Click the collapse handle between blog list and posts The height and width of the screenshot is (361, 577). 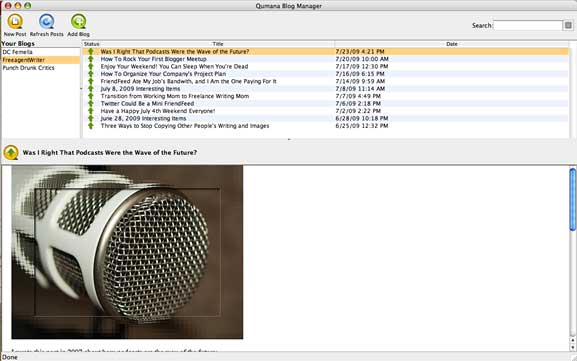point(81,89)
